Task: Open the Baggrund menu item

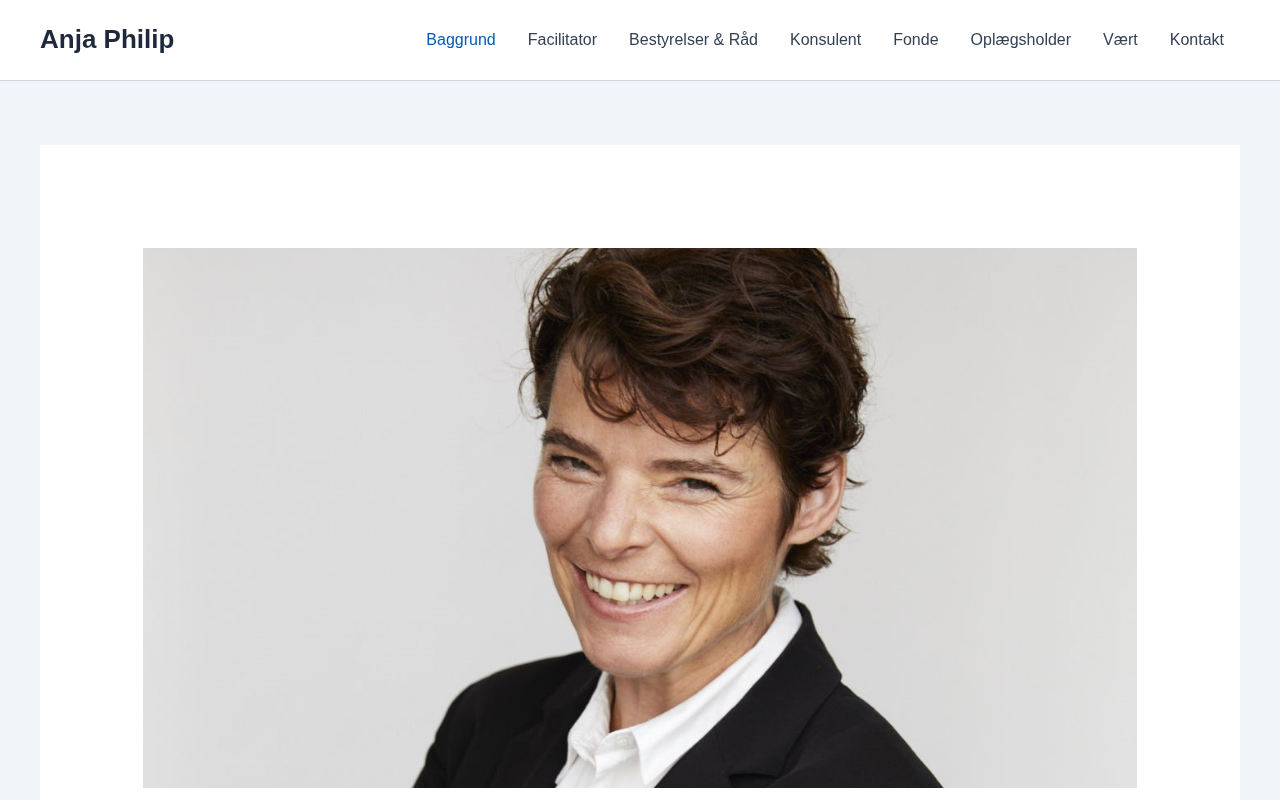Action: pyautogui.click(x=461, y=40)
